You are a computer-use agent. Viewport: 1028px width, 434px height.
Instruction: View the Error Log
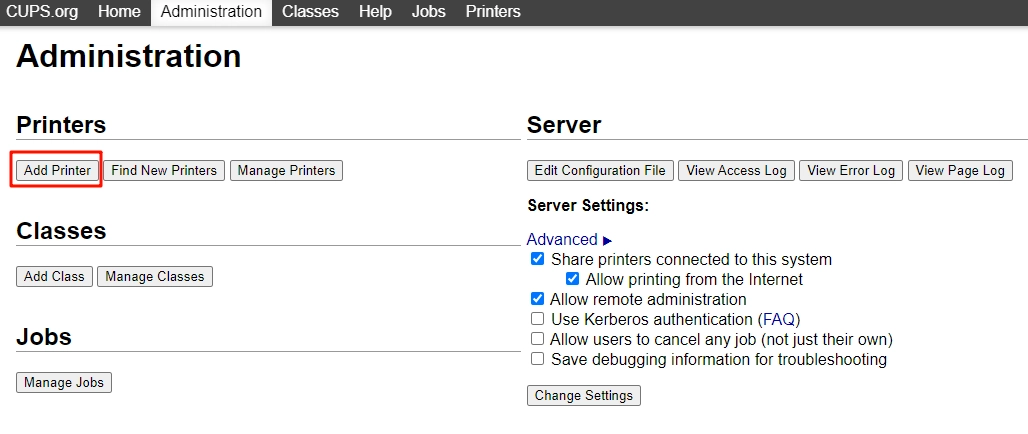click(x=851, y=171)
